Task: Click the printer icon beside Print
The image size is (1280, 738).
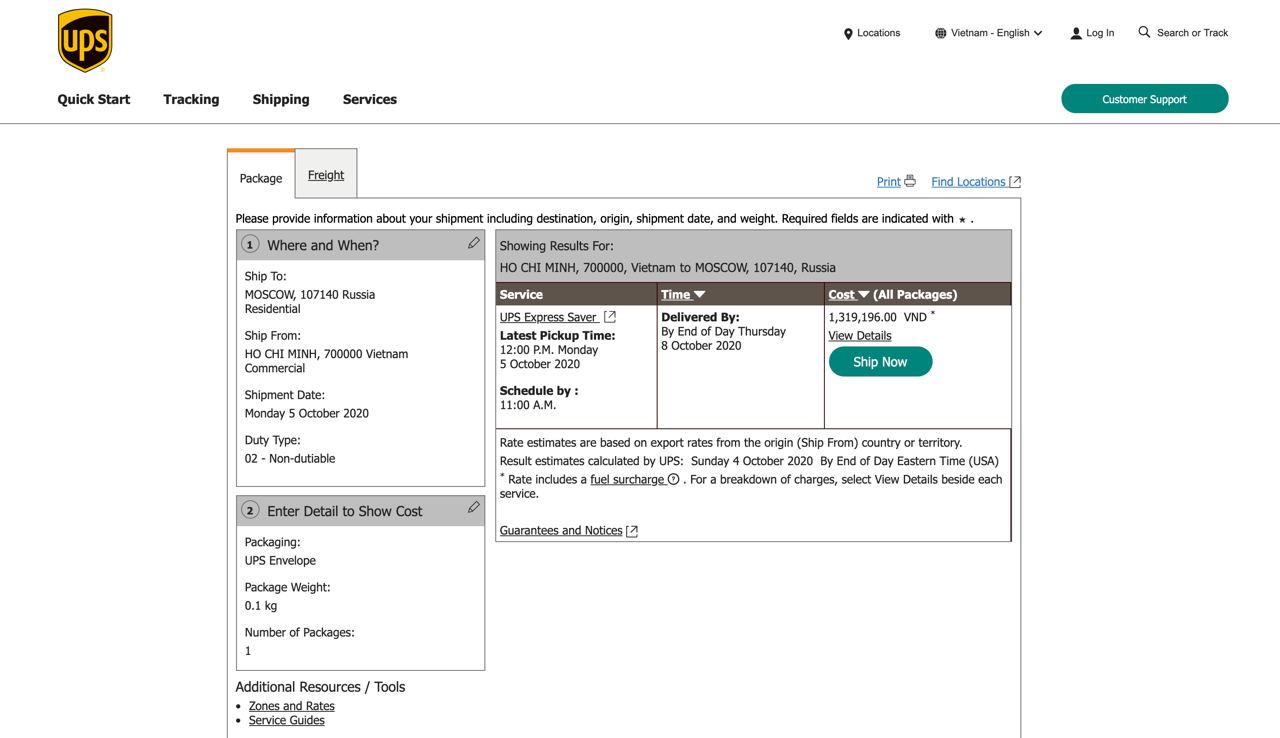Action: [x=910, y=181]
